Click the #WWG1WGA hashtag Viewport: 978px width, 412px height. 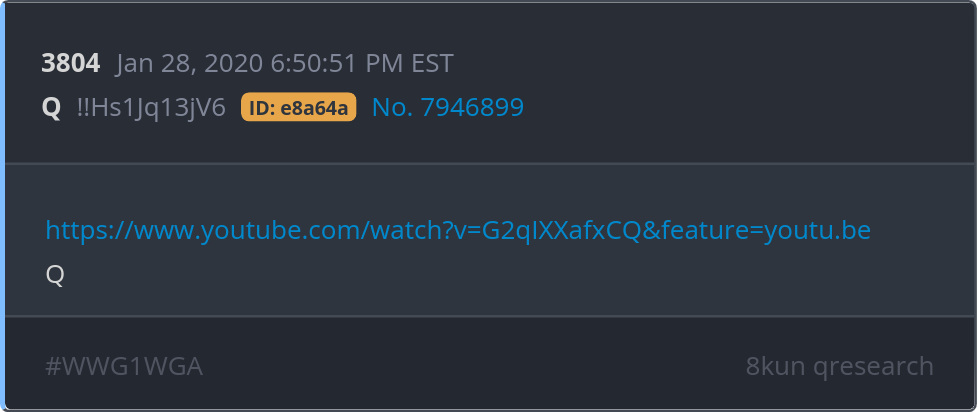[124, 366]
